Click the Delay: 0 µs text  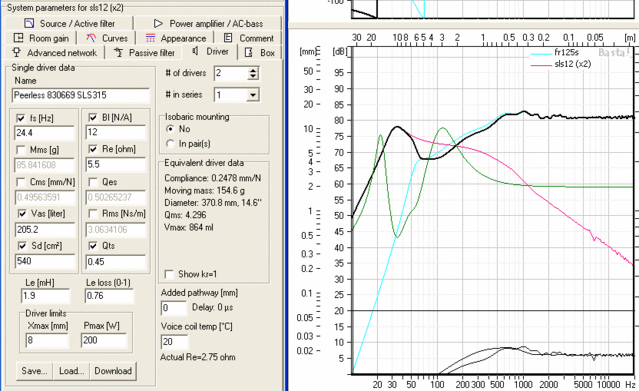click(212, 307)
